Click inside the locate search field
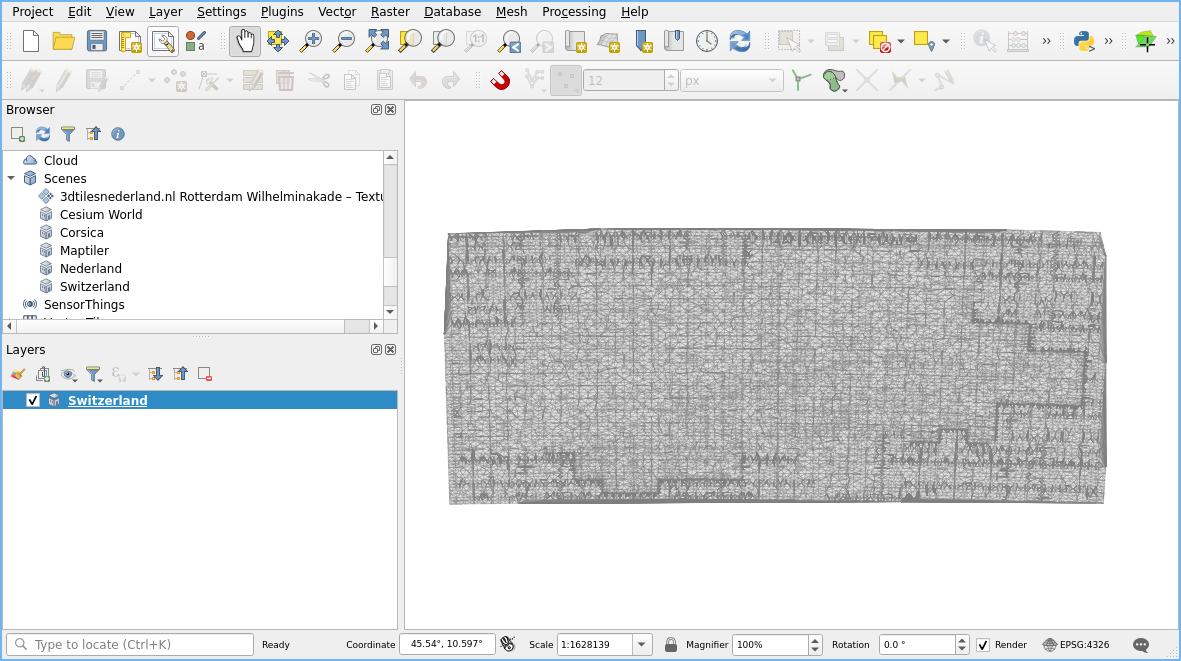This screenshot has height=661, width=1181. tap(130, 644)
